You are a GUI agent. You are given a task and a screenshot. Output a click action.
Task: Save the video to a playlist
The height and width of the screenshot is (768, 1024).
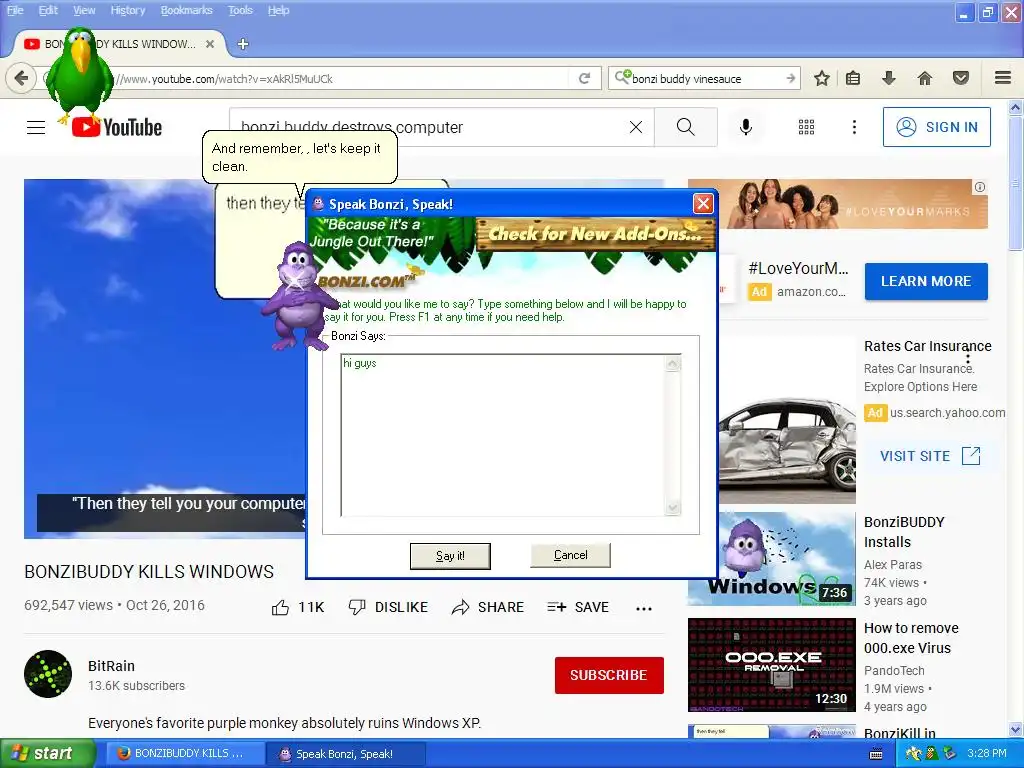pyautogui.click(x=578, y=607)
